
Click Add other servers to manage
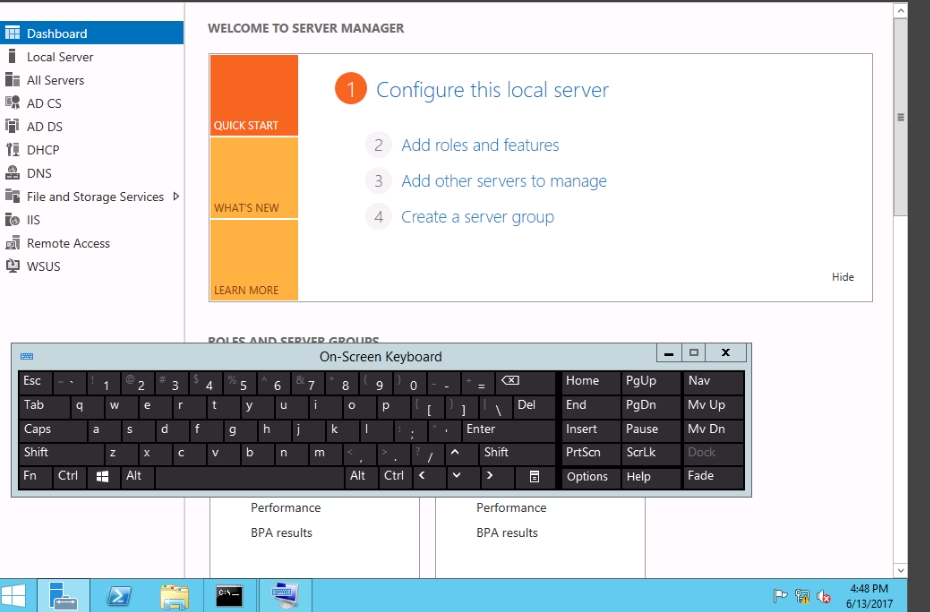[x=504, y=181]
